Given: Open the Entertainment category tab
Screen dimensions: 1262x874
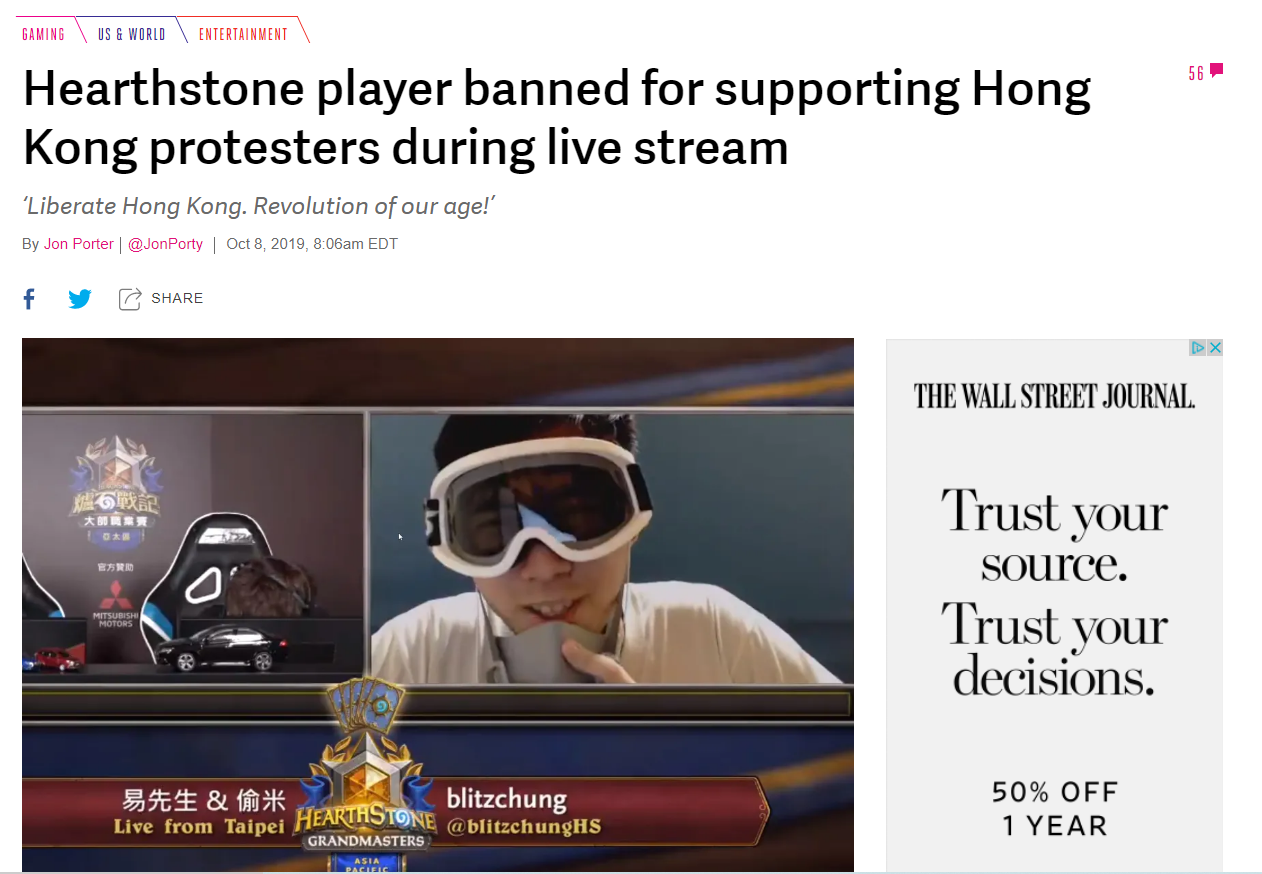Looking at the screenshot, I should [243, 34].
